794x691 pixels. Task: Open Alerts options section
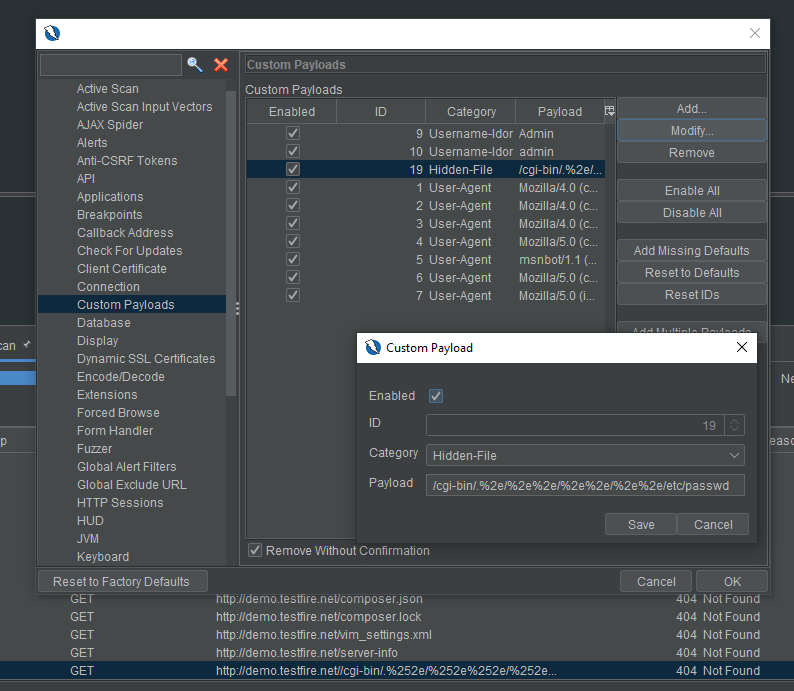click(92, 143)
